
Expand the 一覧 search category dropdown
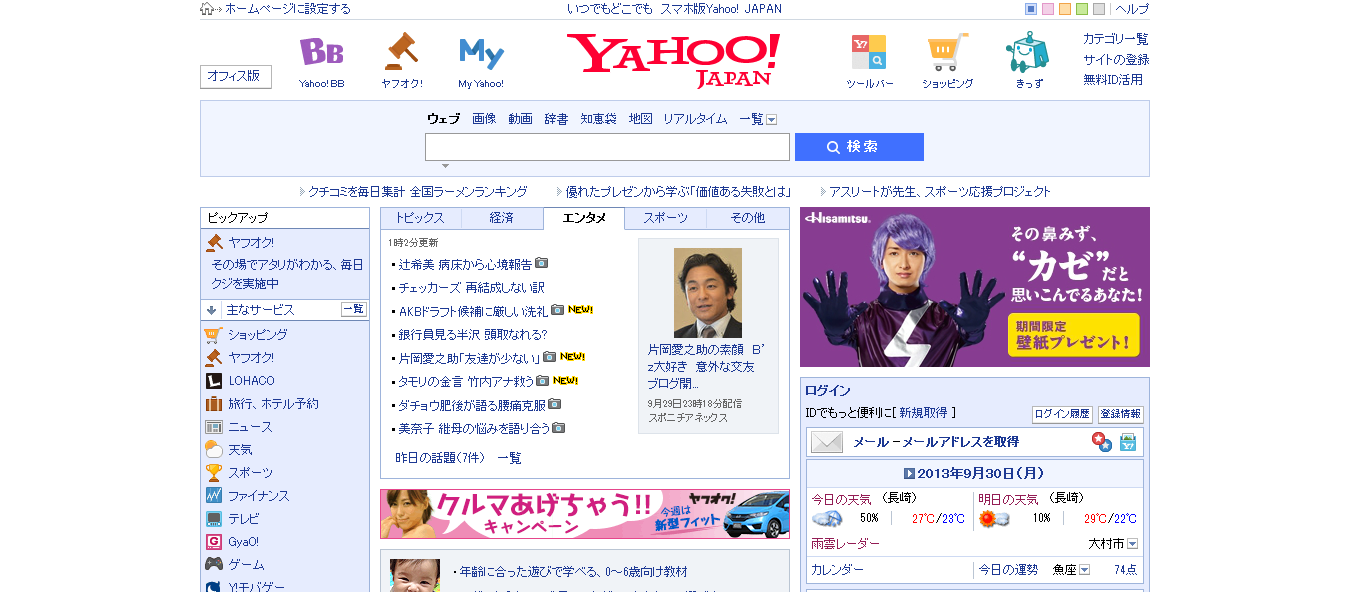coord(772,119)
